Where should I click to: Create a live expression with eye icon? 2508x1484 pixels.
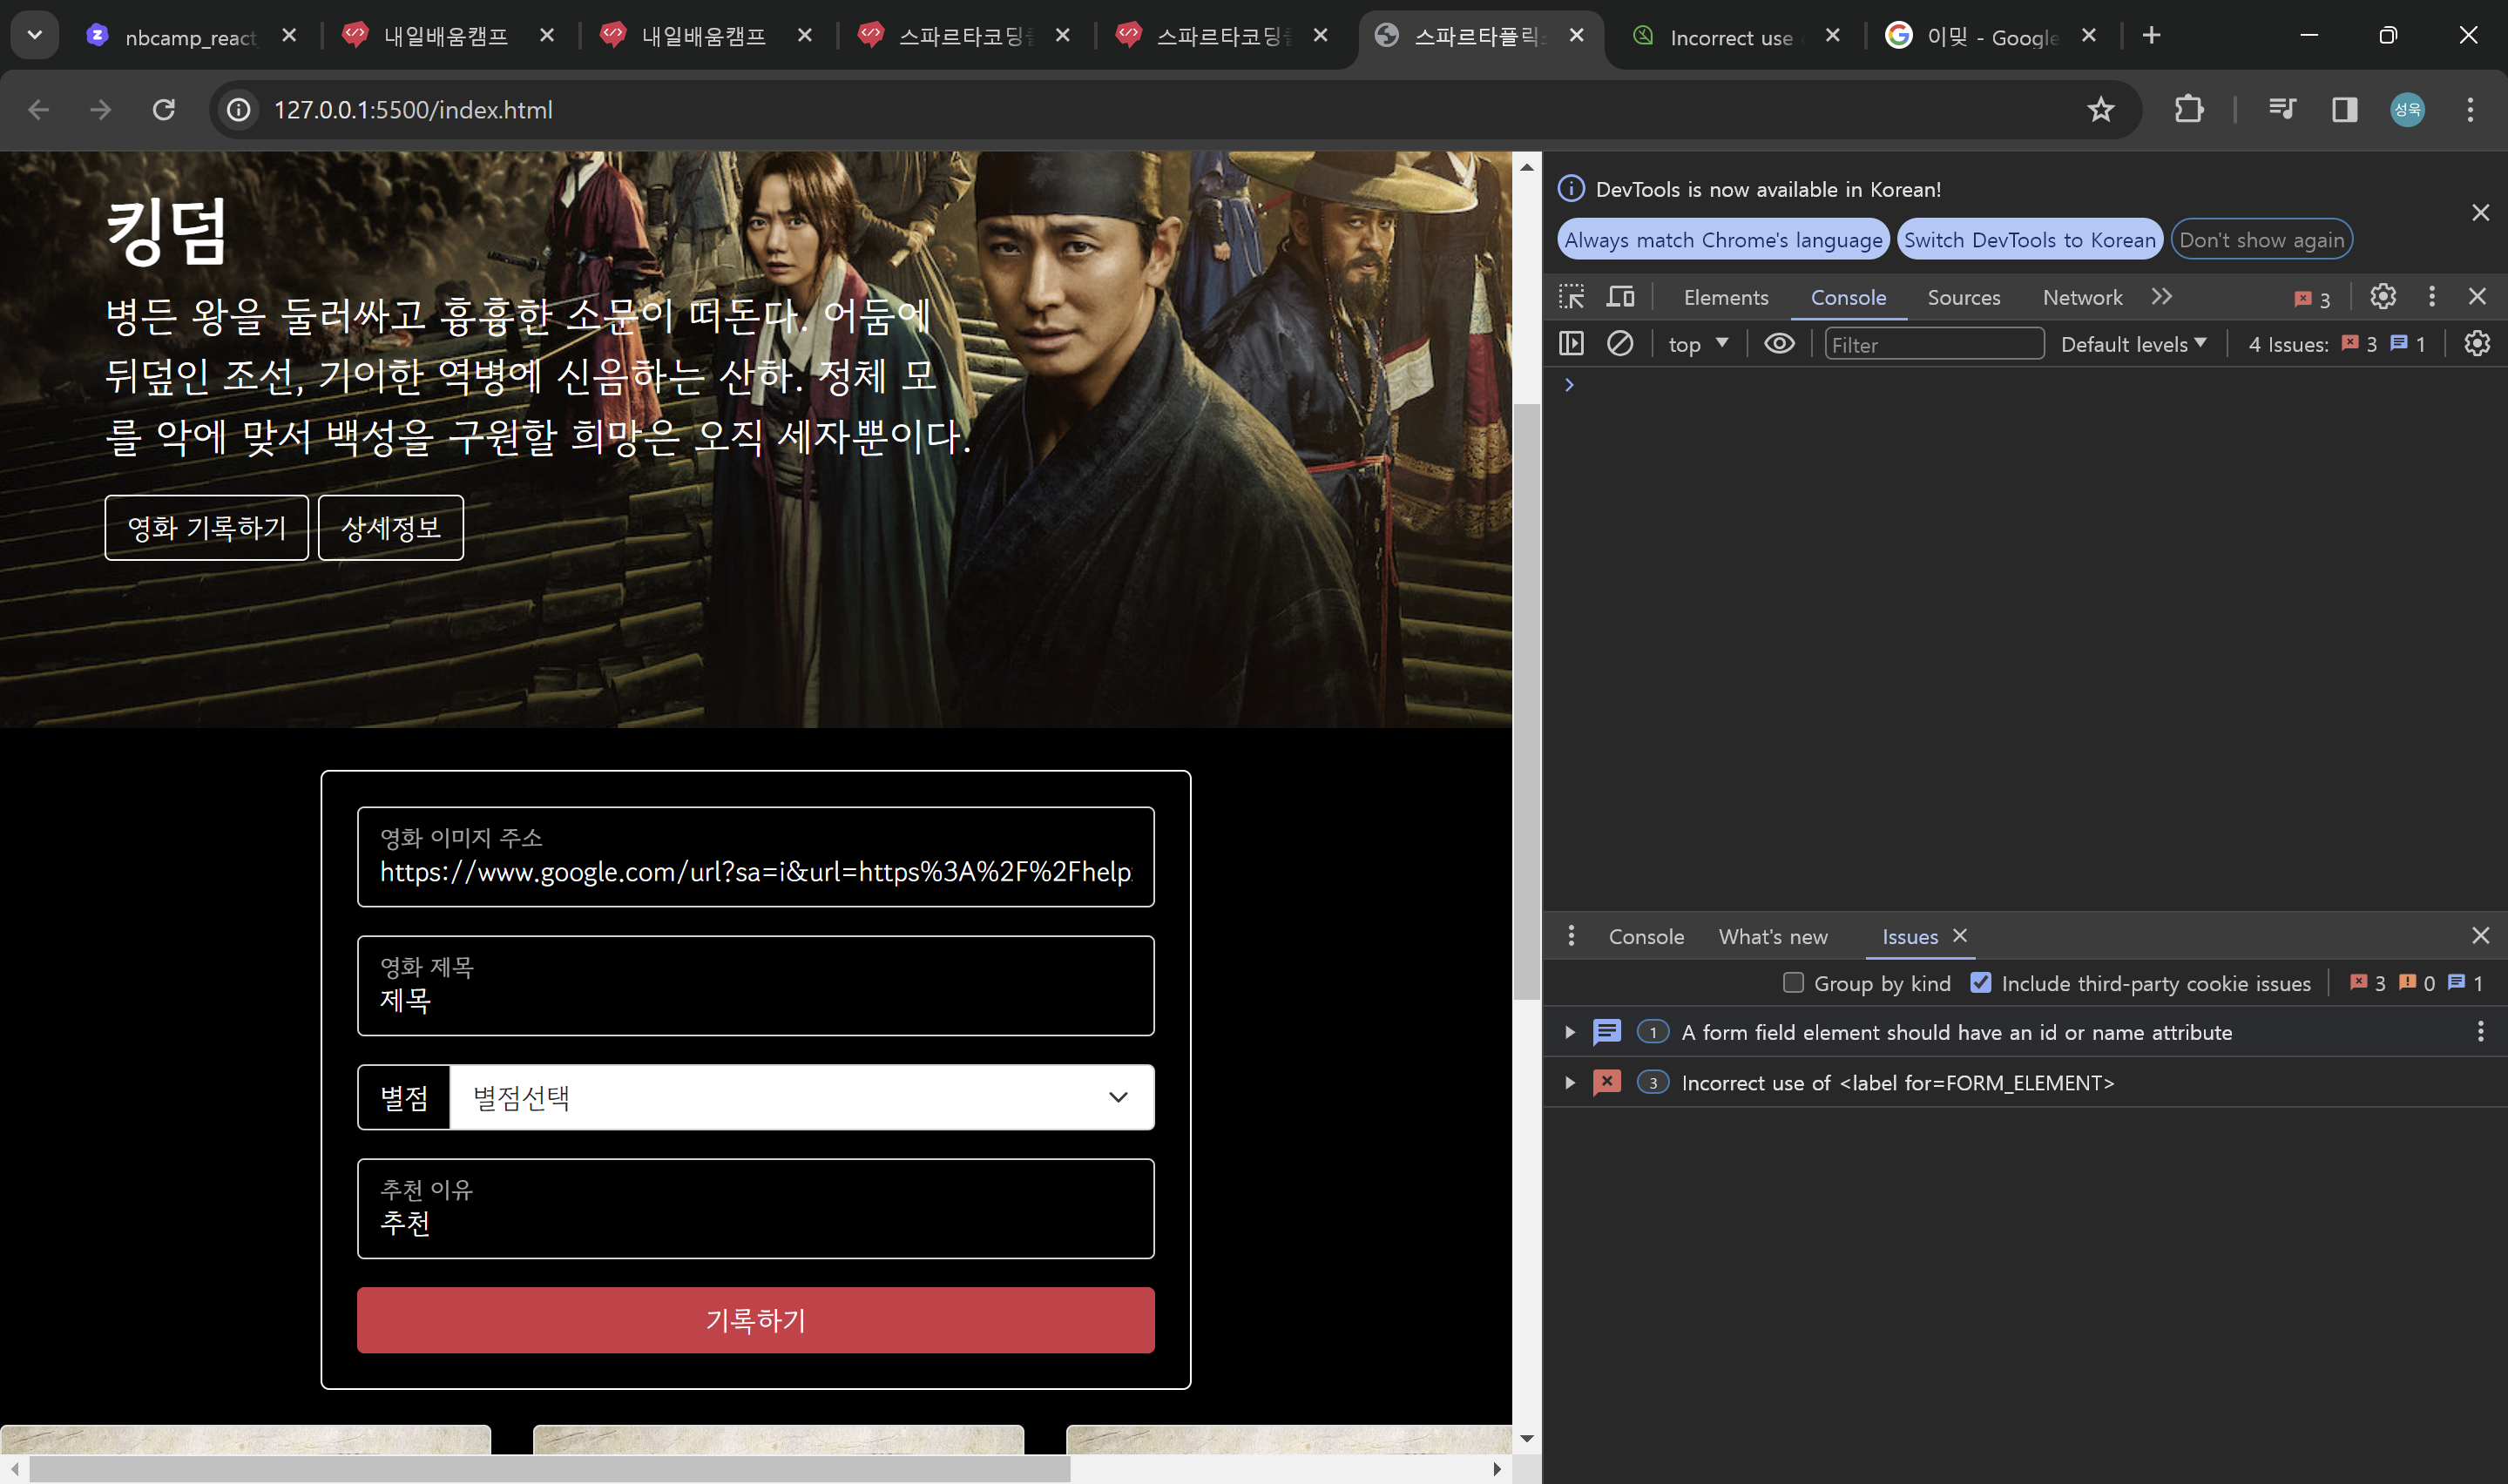(1779, 344)
